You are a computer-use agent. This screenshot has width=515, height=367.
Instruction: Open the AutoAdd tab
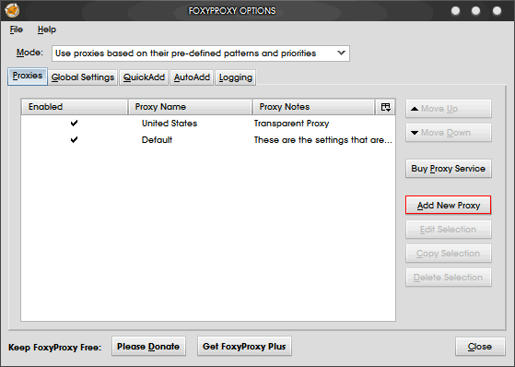[x=192, y=77]
